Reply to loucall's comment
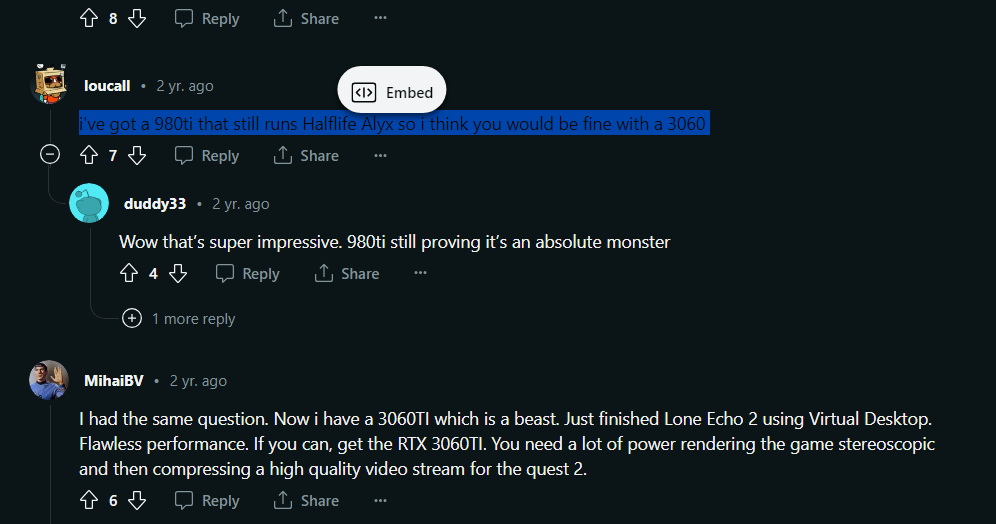Screen dimensions: 996x524 click(207, 155)
